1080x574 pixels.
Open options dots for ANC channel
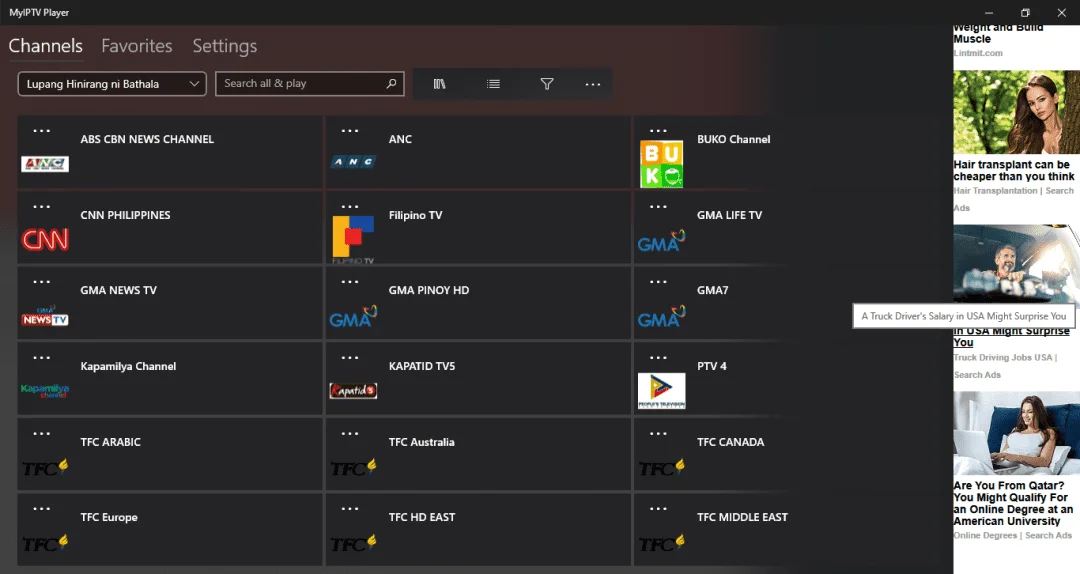point(350,131)
